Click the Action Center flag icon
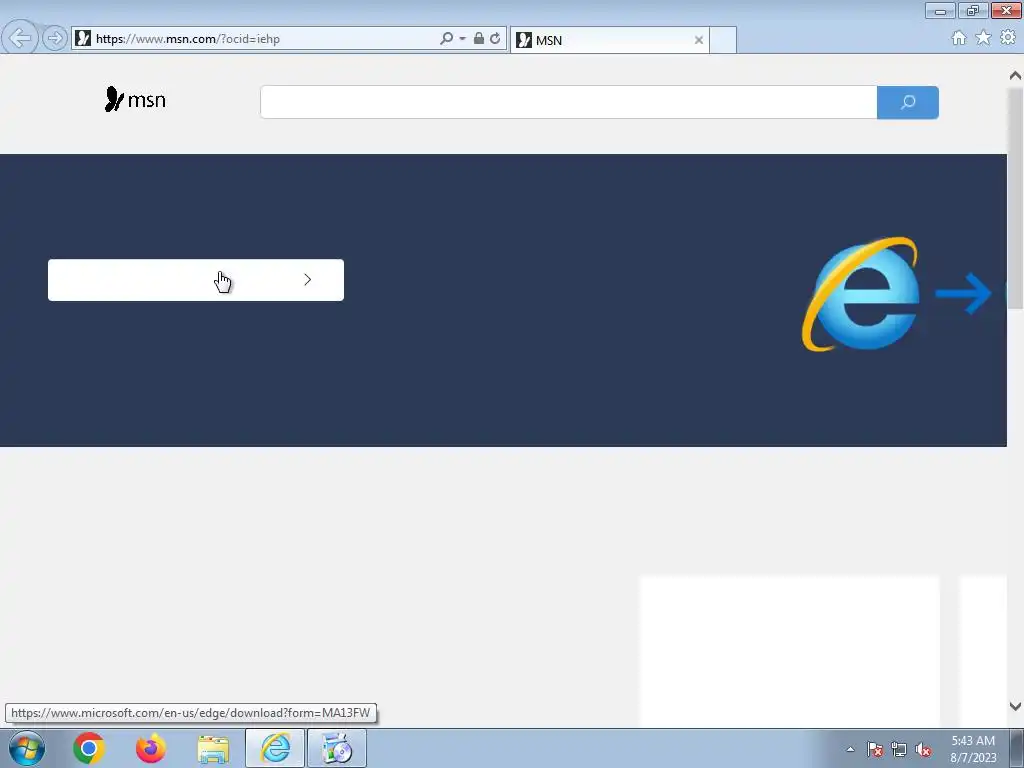Screen dimensions: 1024x768 click(875, 749)
